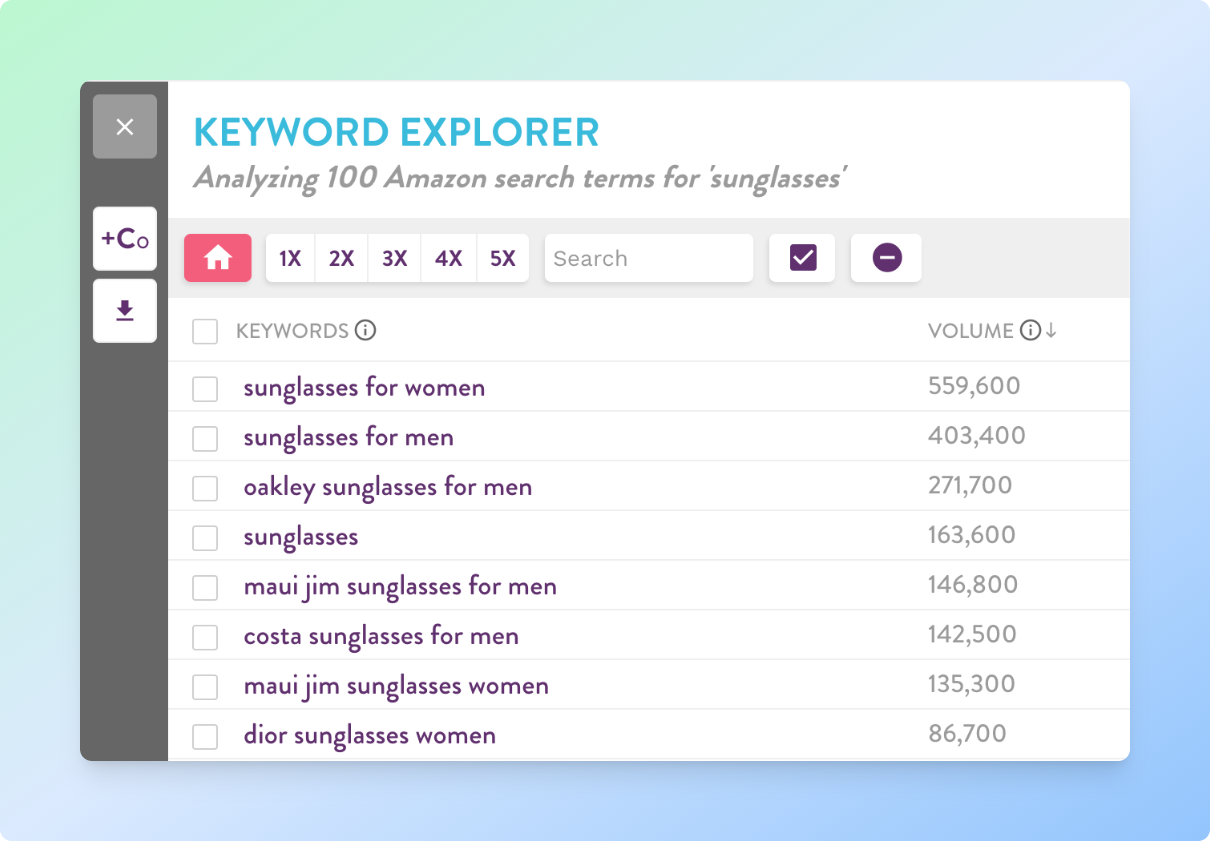
Task: Click the 'costa sunglasses for men' keyword
Action: (381, 636)
